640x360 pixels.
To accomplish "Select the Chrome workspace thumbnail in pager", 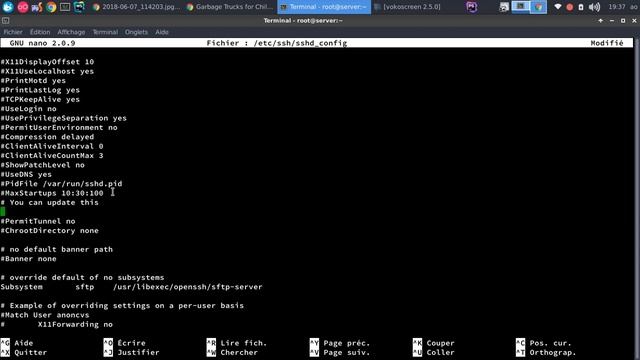I will [538, 7].
